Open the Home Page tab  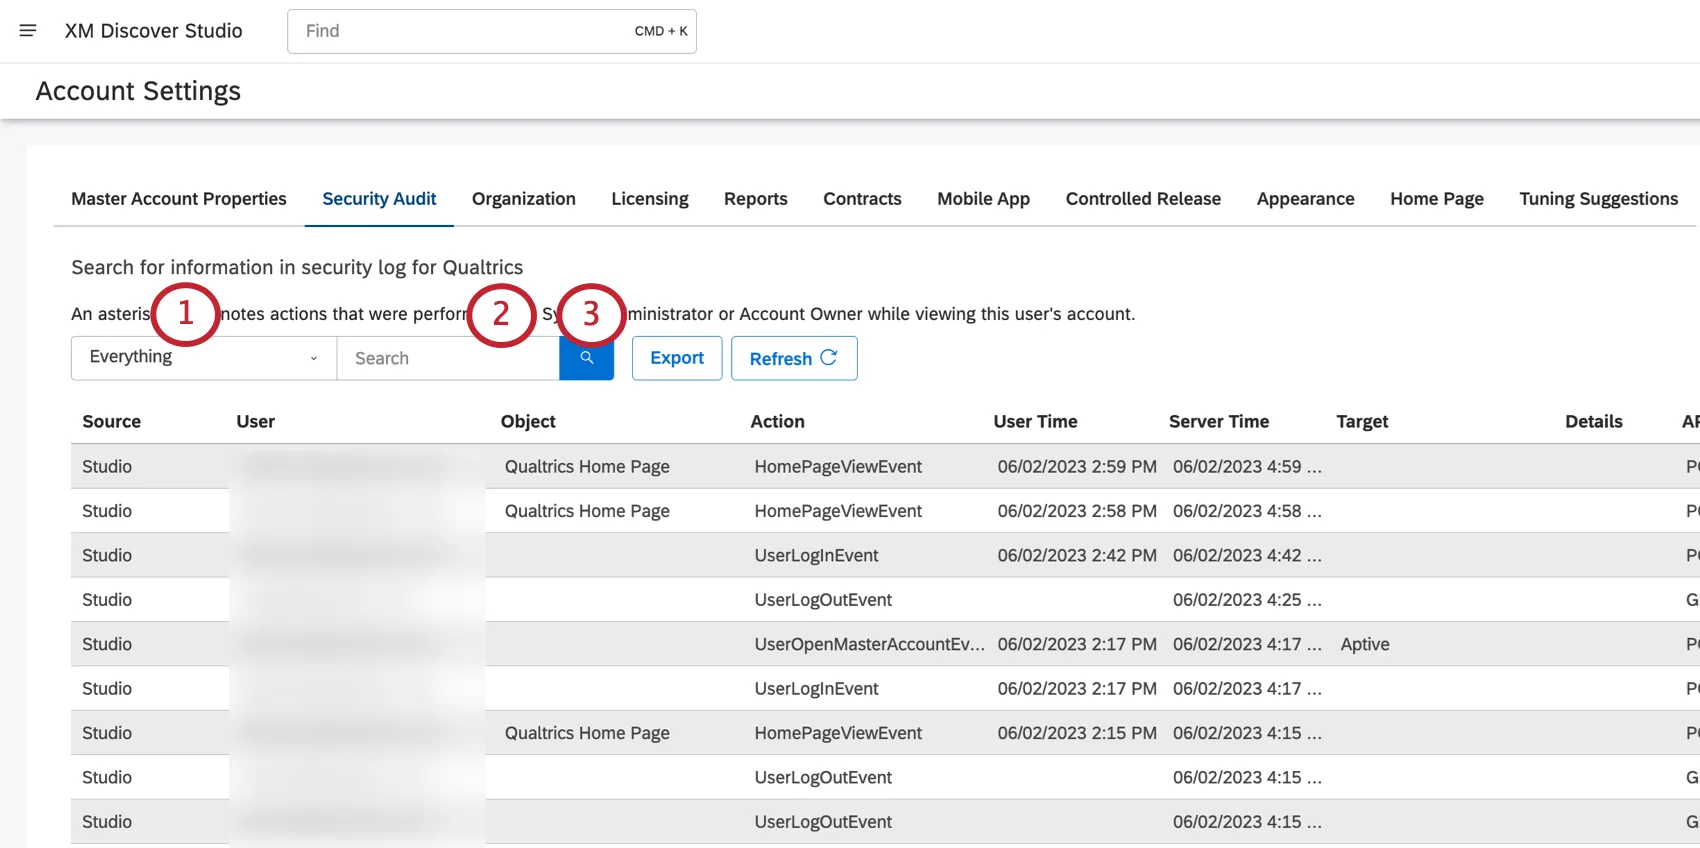click(x=1436, y=199)
